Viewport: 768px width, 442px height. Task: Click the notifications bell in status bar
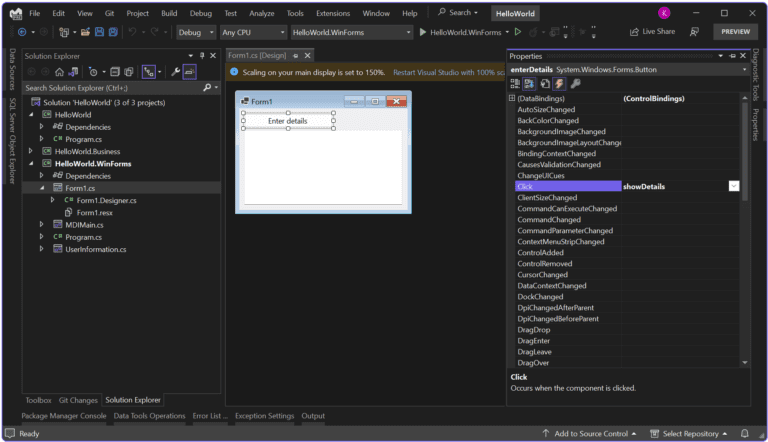coord(744,434)
